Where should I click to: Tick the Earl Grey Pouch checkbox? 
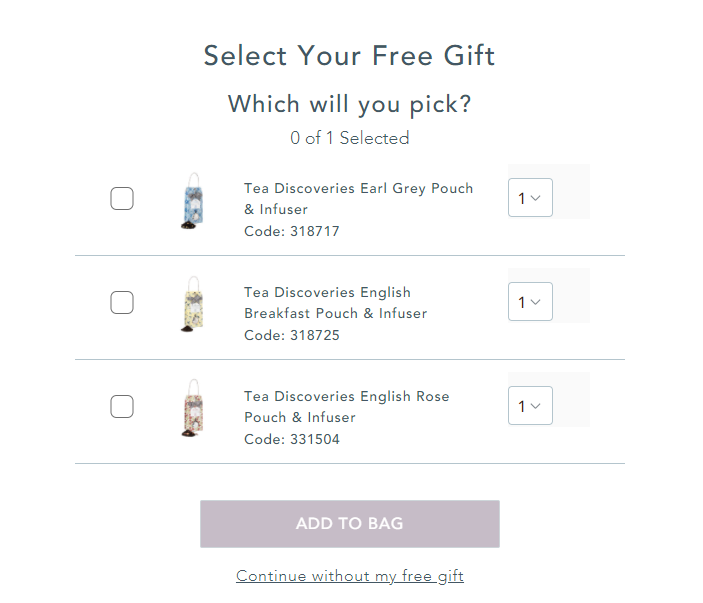coord(122,199)
